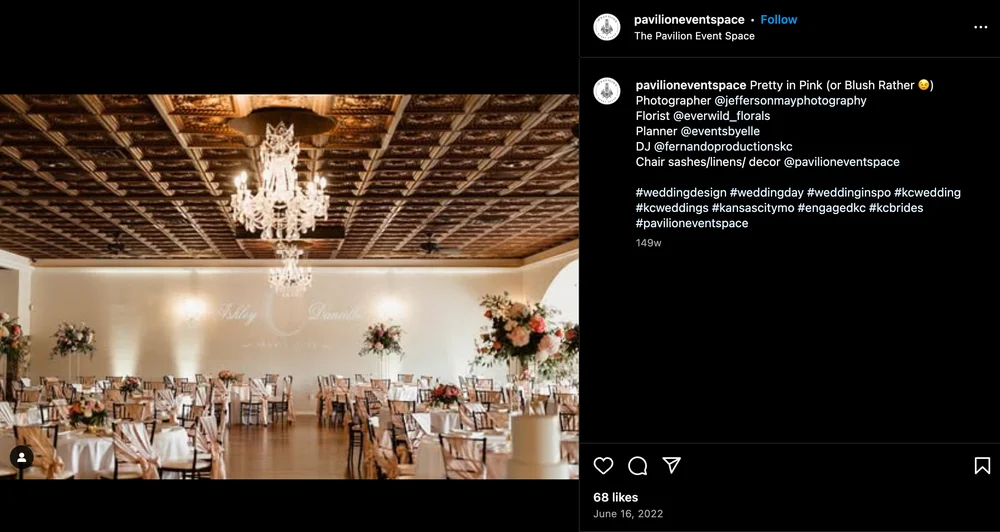Open the three-dot more options menu
The image size is (1000, 532).
click(x=980, y=27)
